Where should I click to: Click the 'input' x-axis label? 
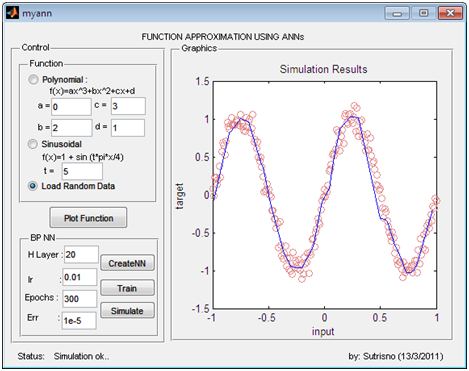pyautogui.click(x=323, y=331)
